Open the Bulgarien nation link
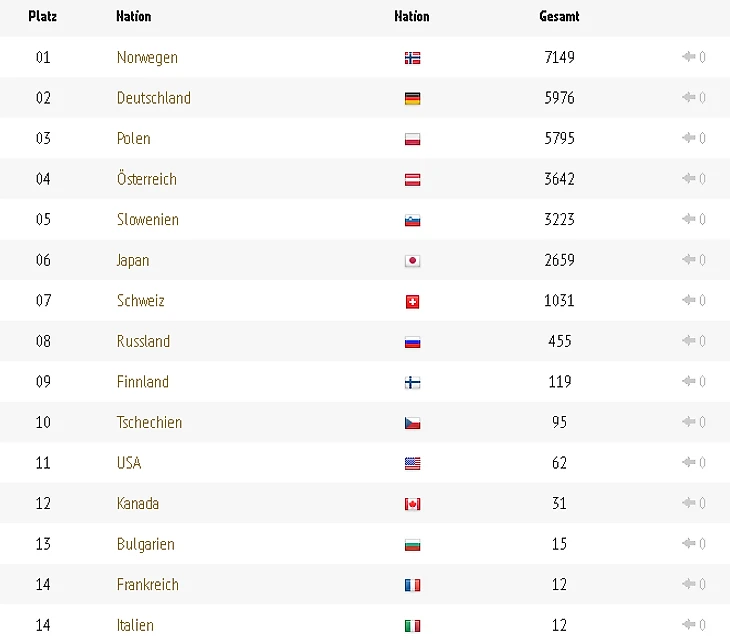This screenshot has height=641, width=730. [145, 544]
